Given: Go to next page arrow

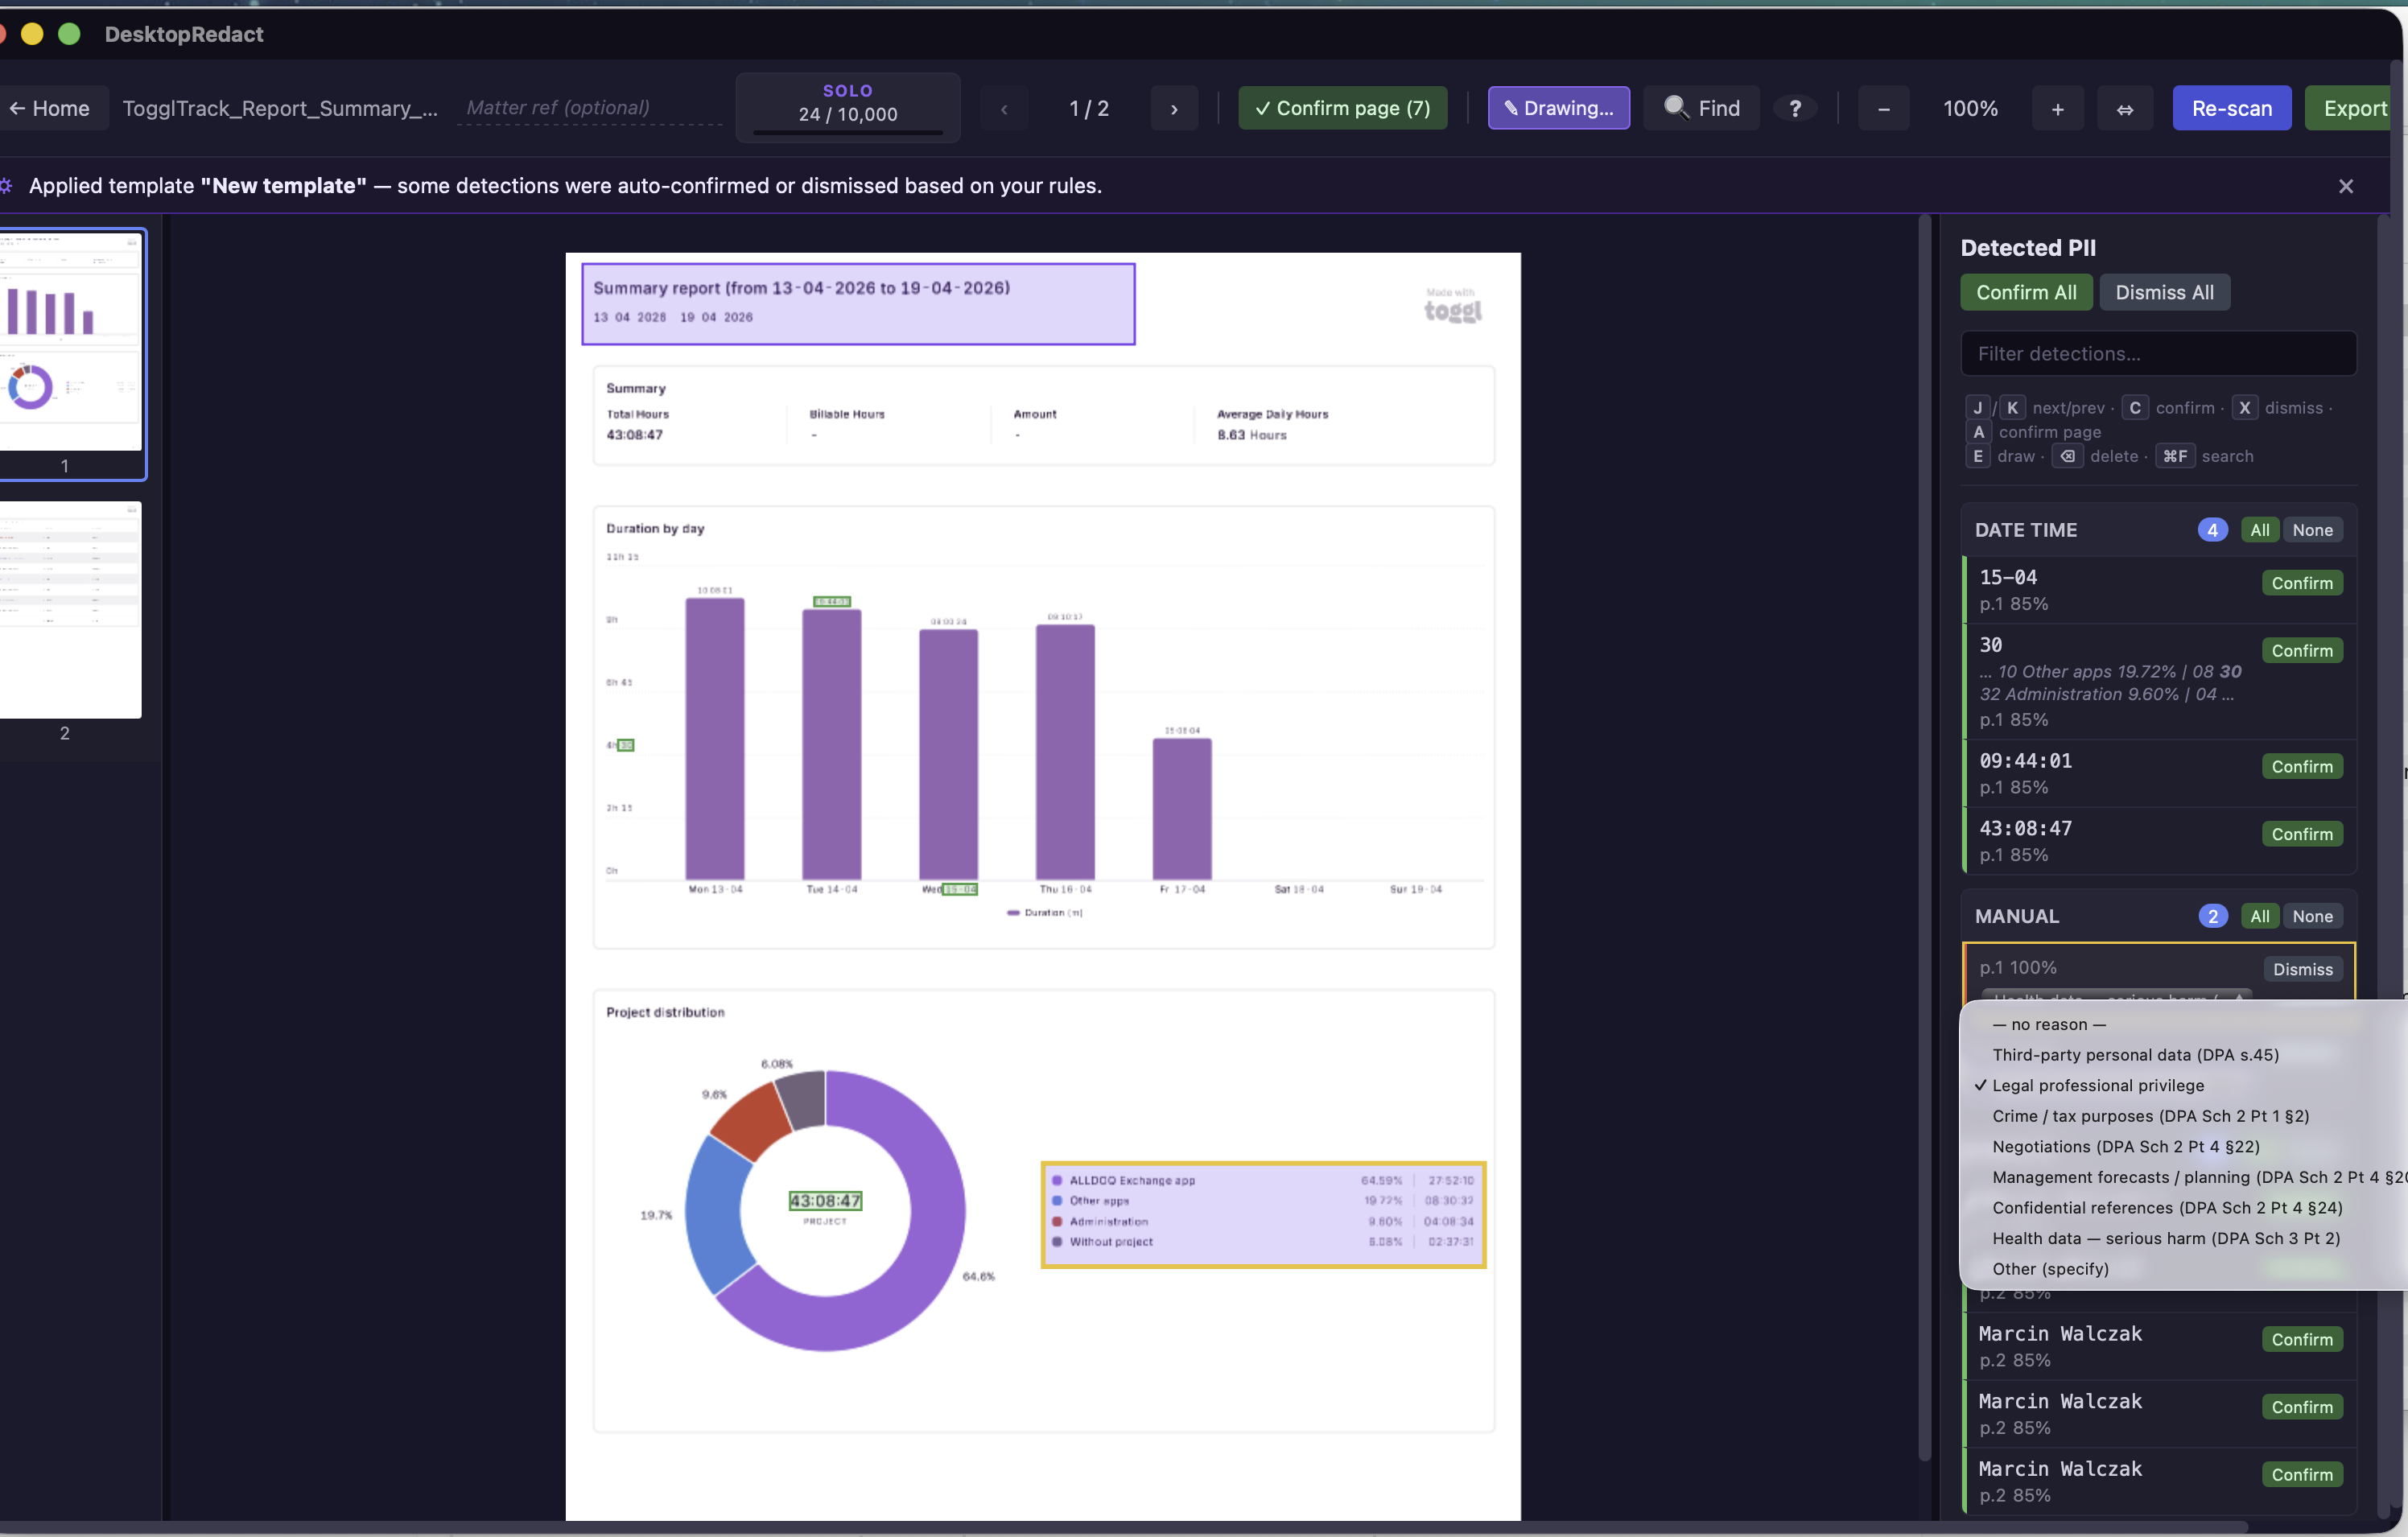Looking at the screenshot, I should (x=1173, y=108).
